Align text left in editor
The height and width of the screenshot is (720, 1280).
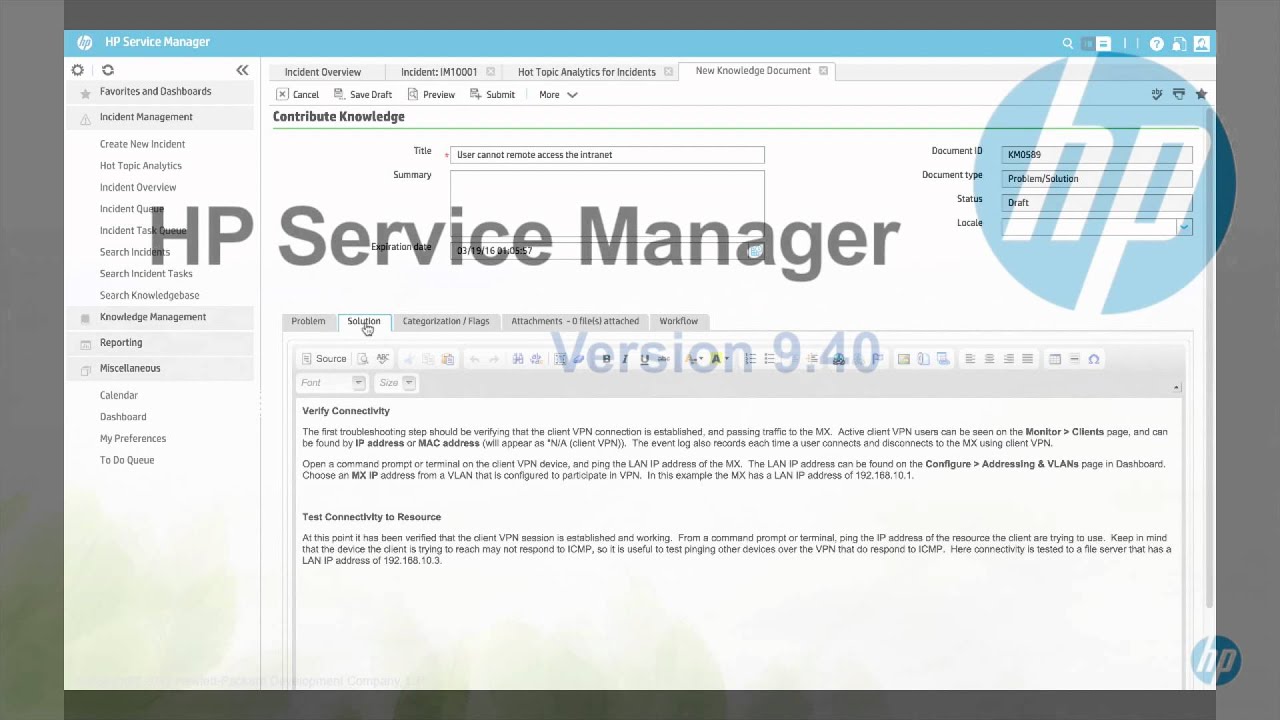pos(970,359)
